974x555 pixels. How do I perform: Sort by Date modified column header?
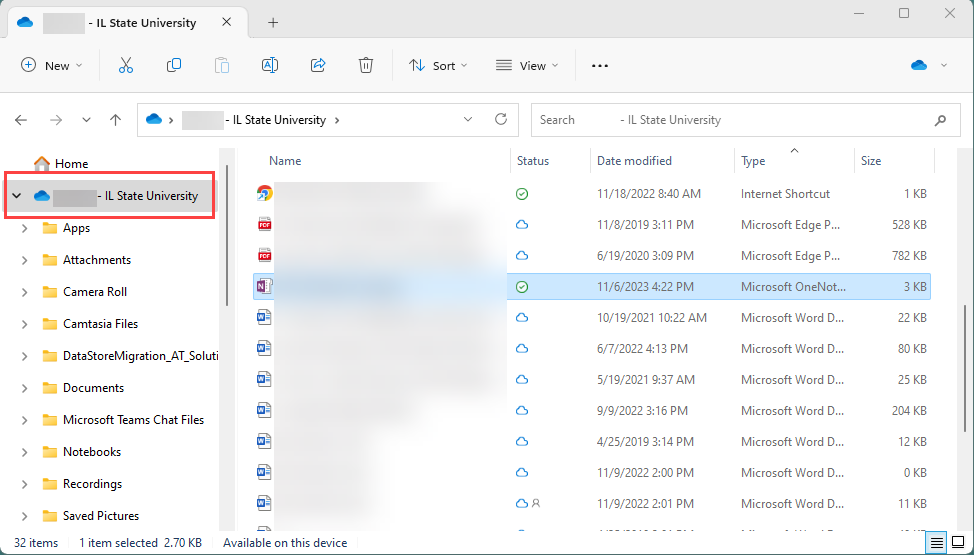pyautogui.click(x=634, y=160)
